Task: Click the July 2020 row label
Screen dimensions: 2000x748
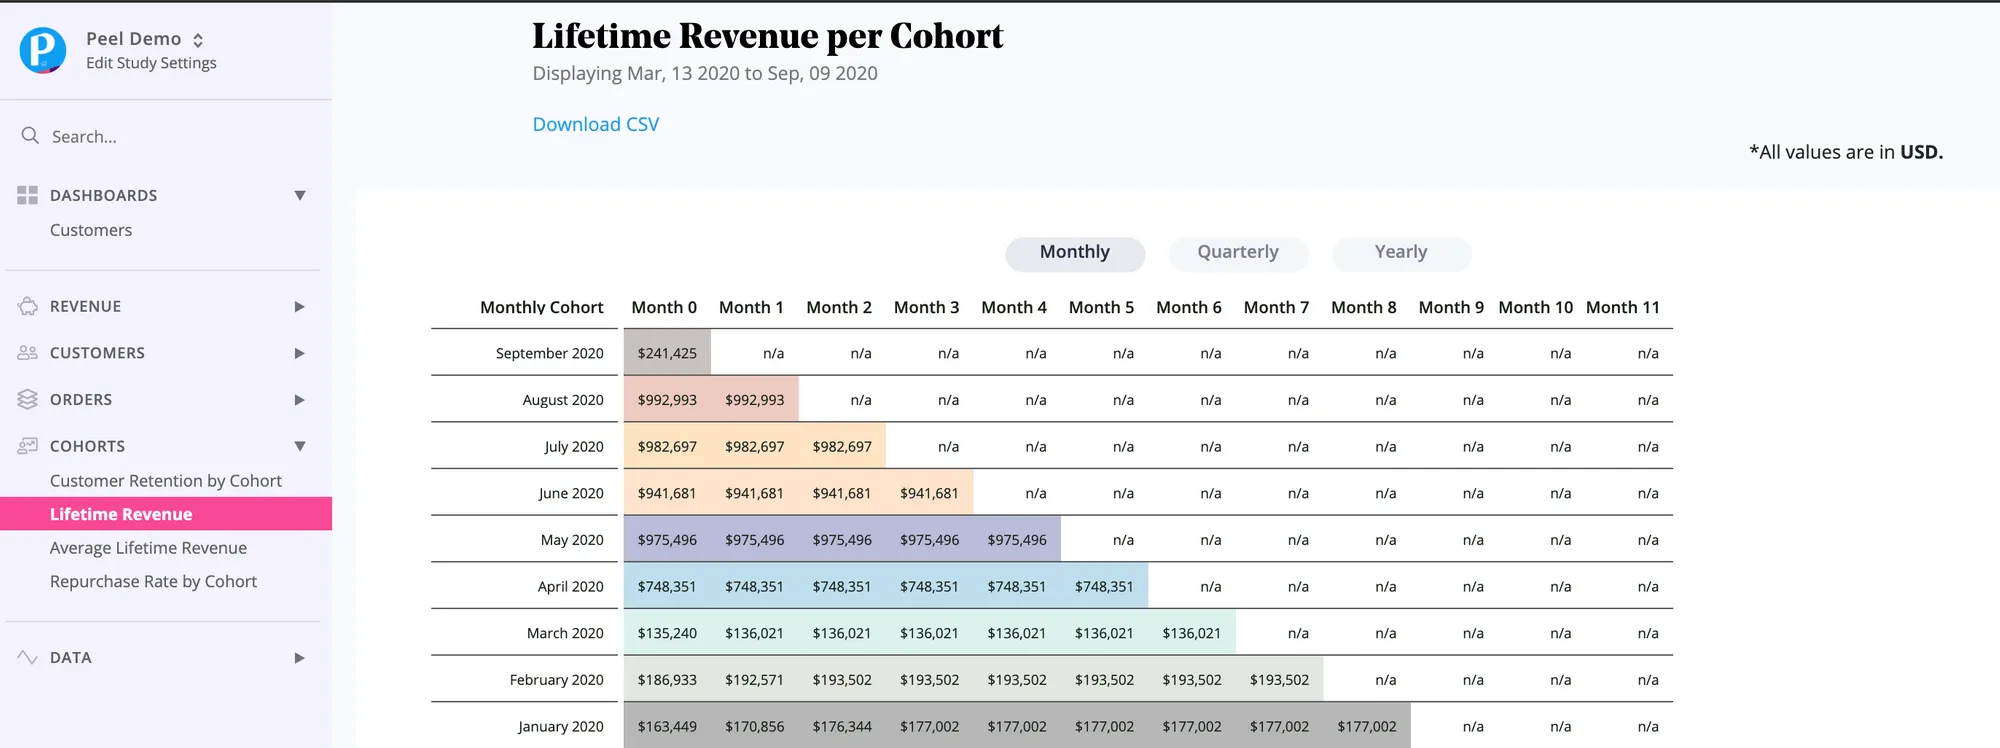Action: pyautogui.click(x=574, y=447)
